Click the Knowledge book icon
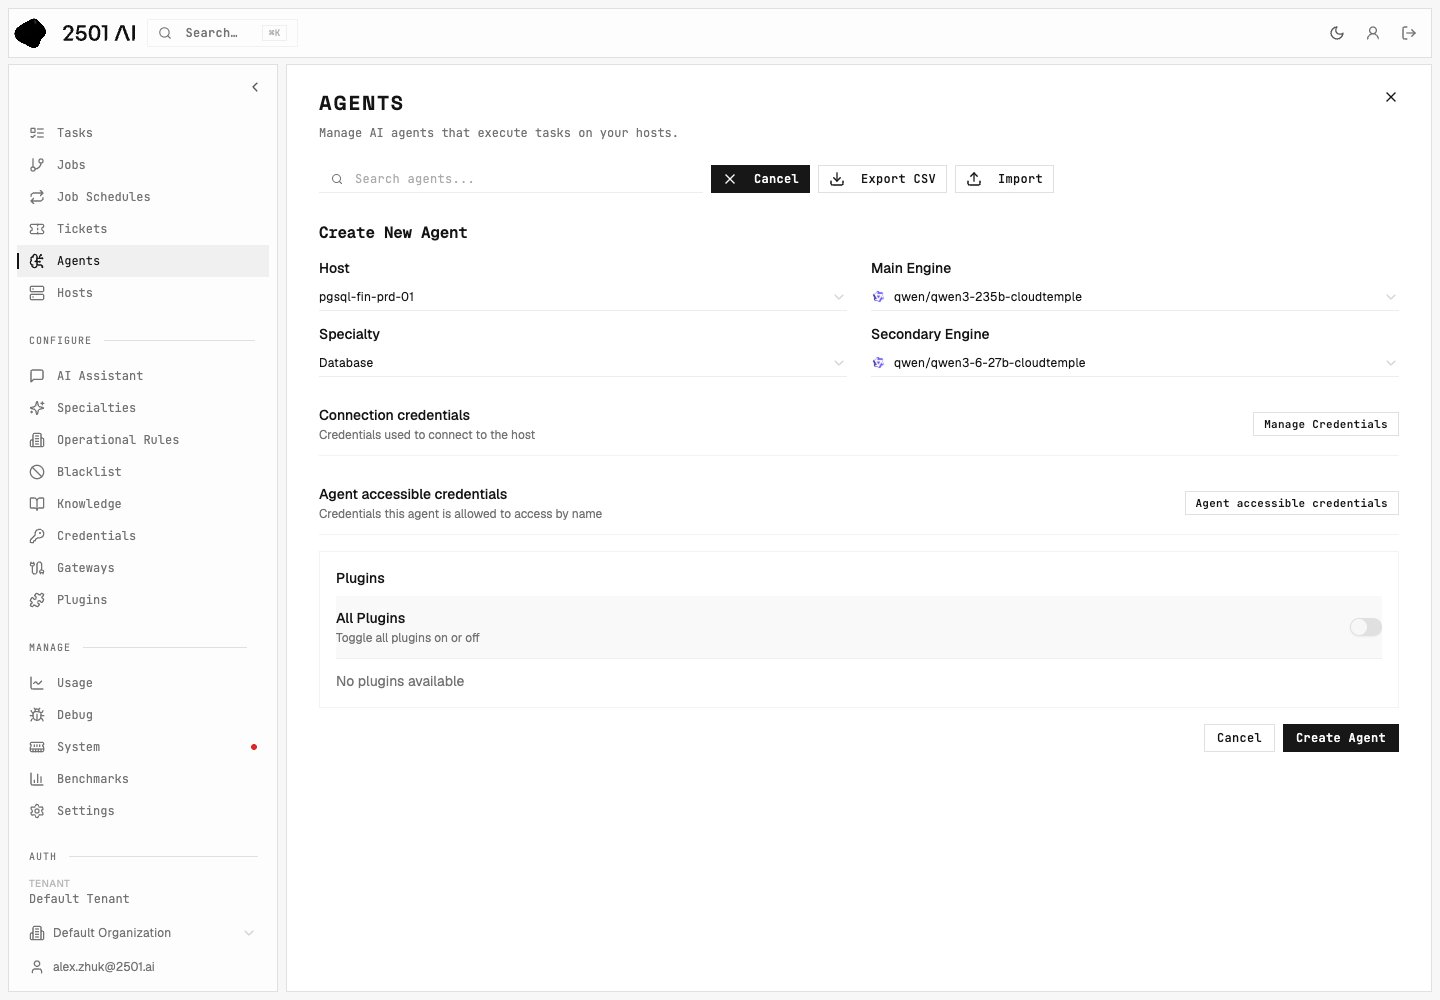 pos(37,504)
